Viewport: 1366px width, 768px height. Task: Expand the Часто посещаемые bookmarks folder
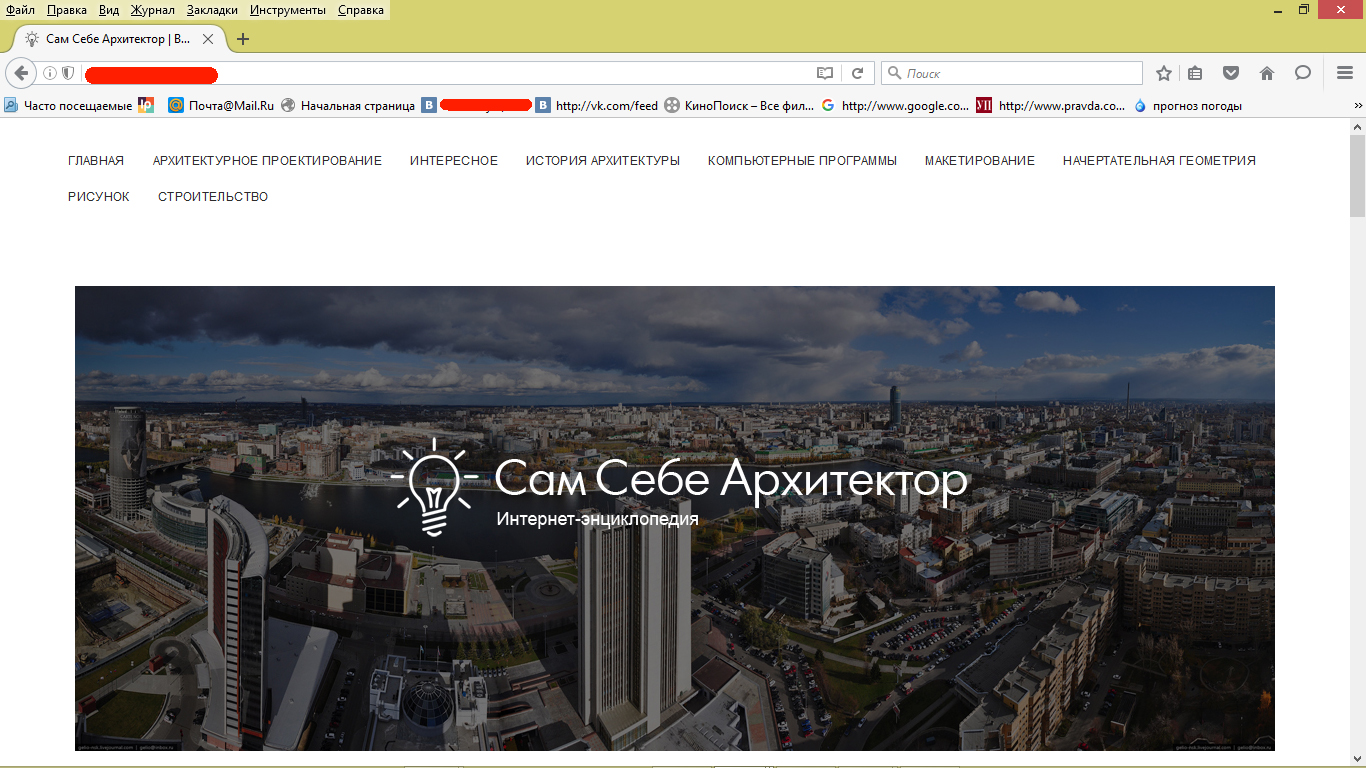[68, 105]
